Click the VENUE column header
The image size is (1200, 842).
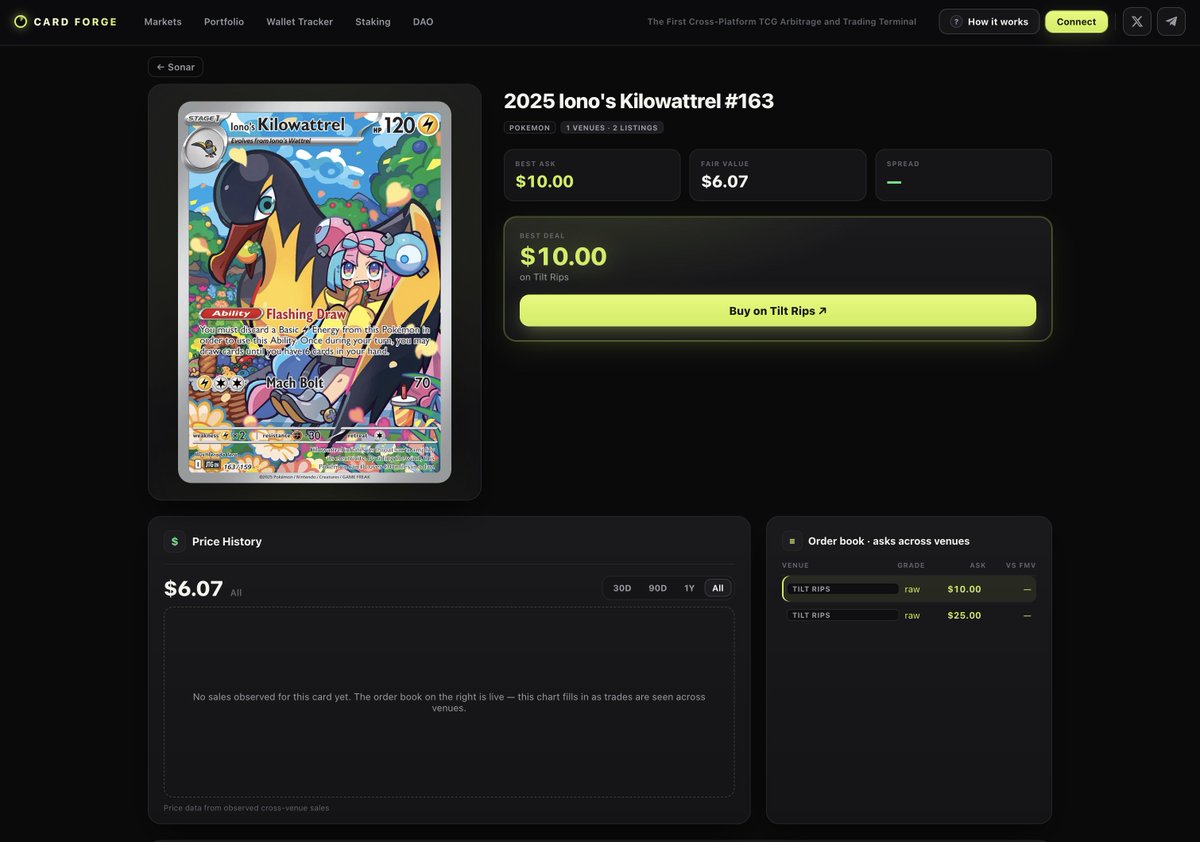[x=795, y=565]
